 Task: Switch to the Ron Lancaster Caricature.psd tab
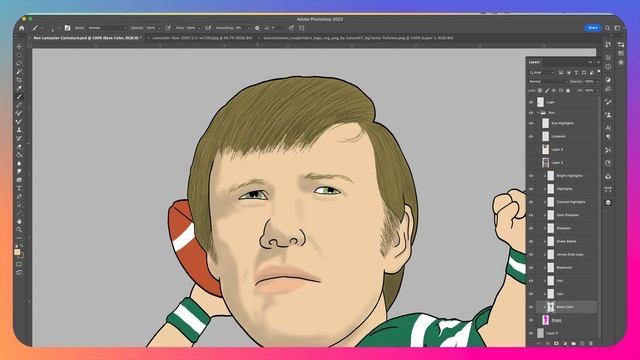[x=87, y=38]
